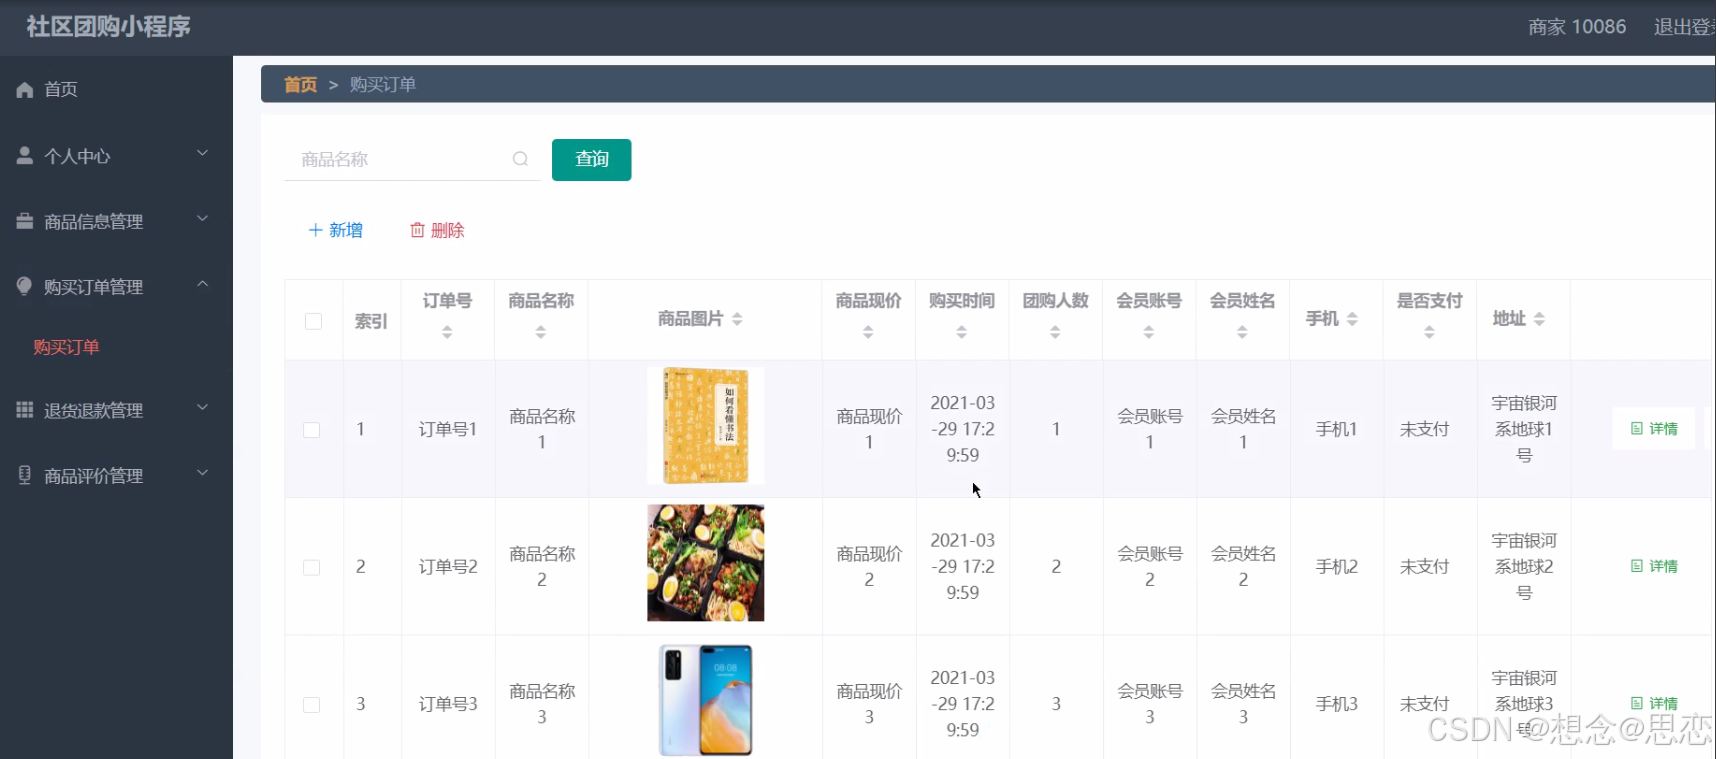Image resolution: width=1716 pixels, height=759 pixels.
Task: Expand the 退货退款管理 chevron
Action: pos(202,407)
